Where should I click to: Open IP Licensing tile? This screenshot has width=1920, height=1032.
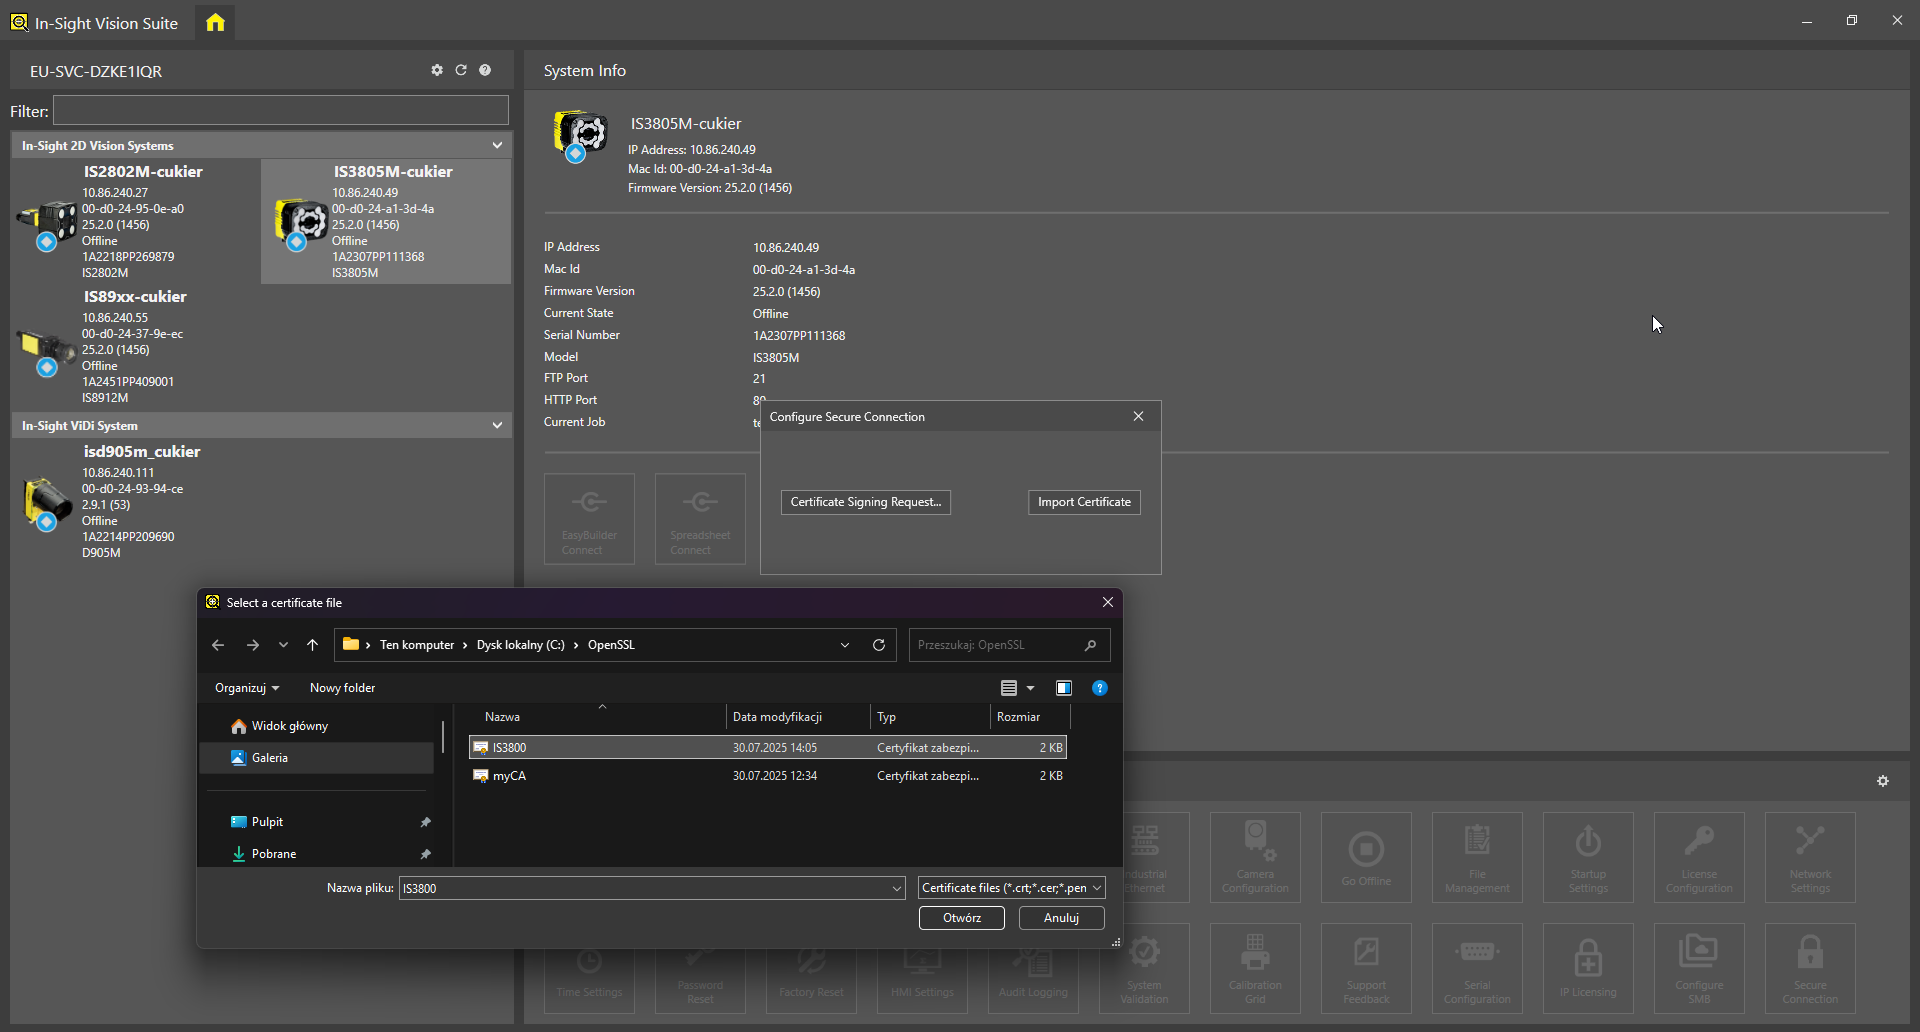(x=1588, y=968)
